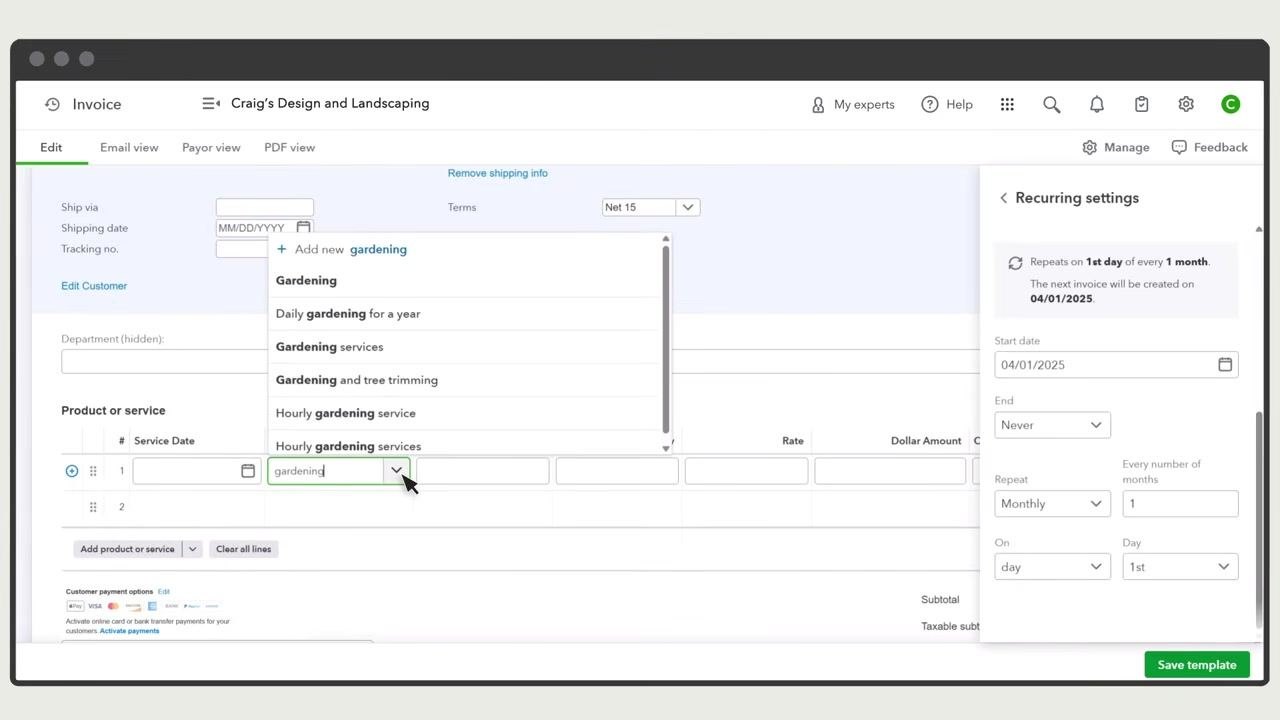Click the Edit Customer link

tap(94, 286)
